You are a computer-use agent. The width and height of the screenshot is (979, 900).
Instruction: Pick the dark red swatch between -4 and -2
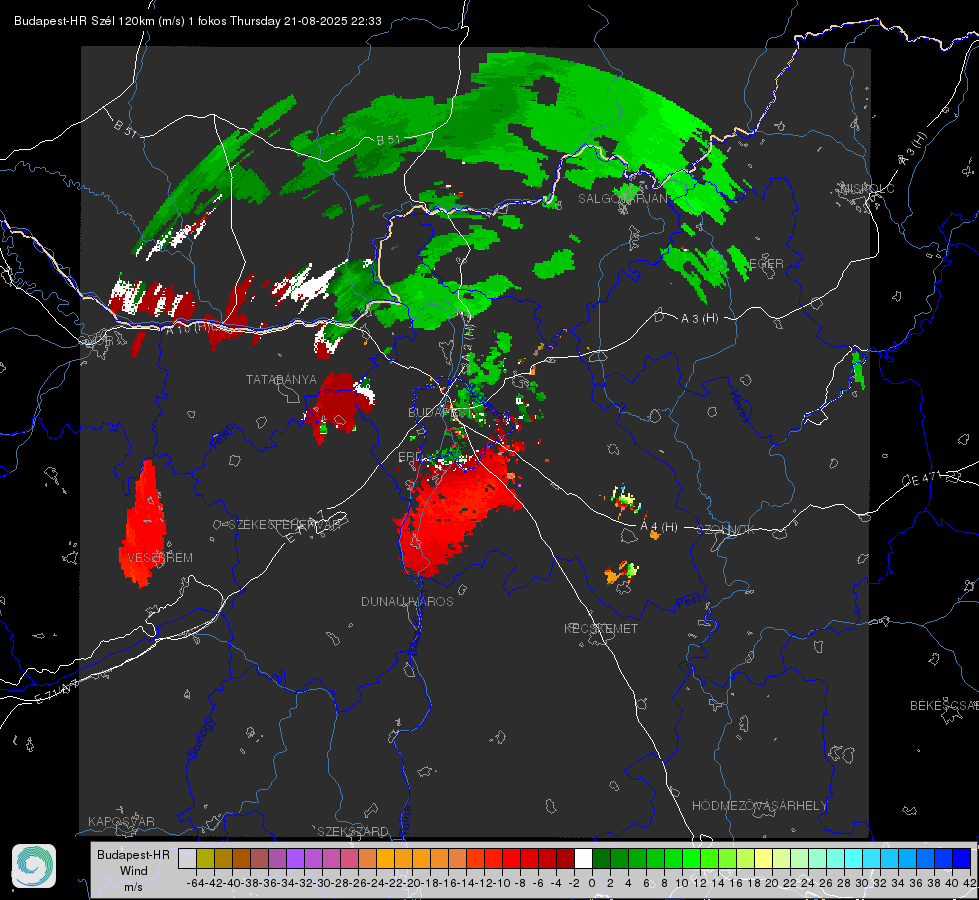pyautogui.click(x=565, y=858)
